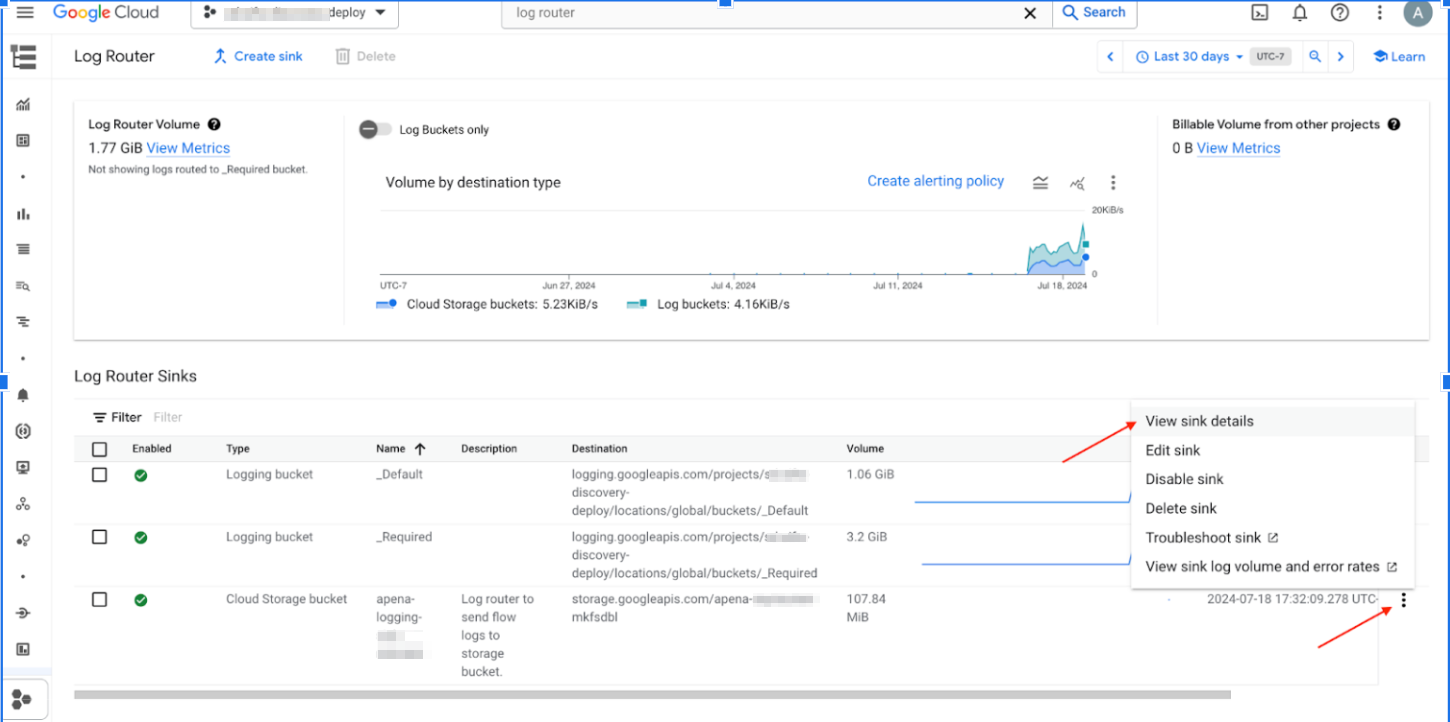Image resolution: width=1450 pixels, height=722 pixels.
Task: Sort the table by Name column arrow
Action: (420, 449)
